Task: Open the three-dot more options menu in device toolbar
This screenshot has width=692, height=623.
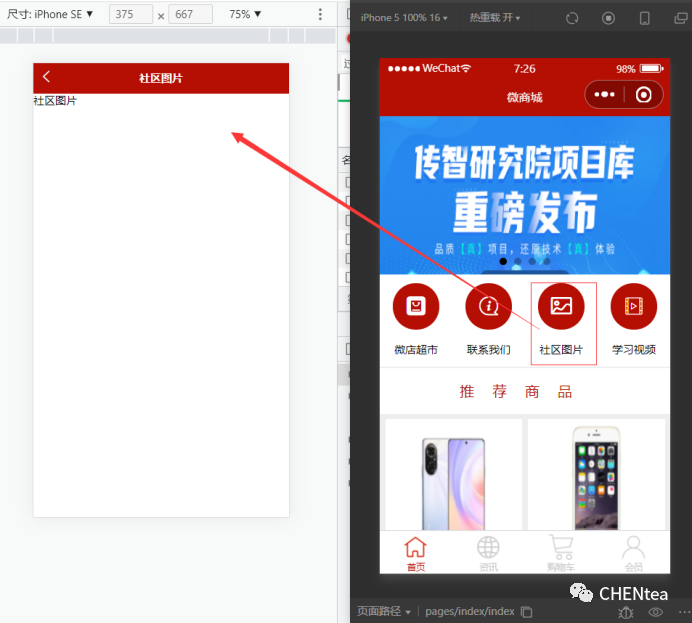Action: [320, 14]
